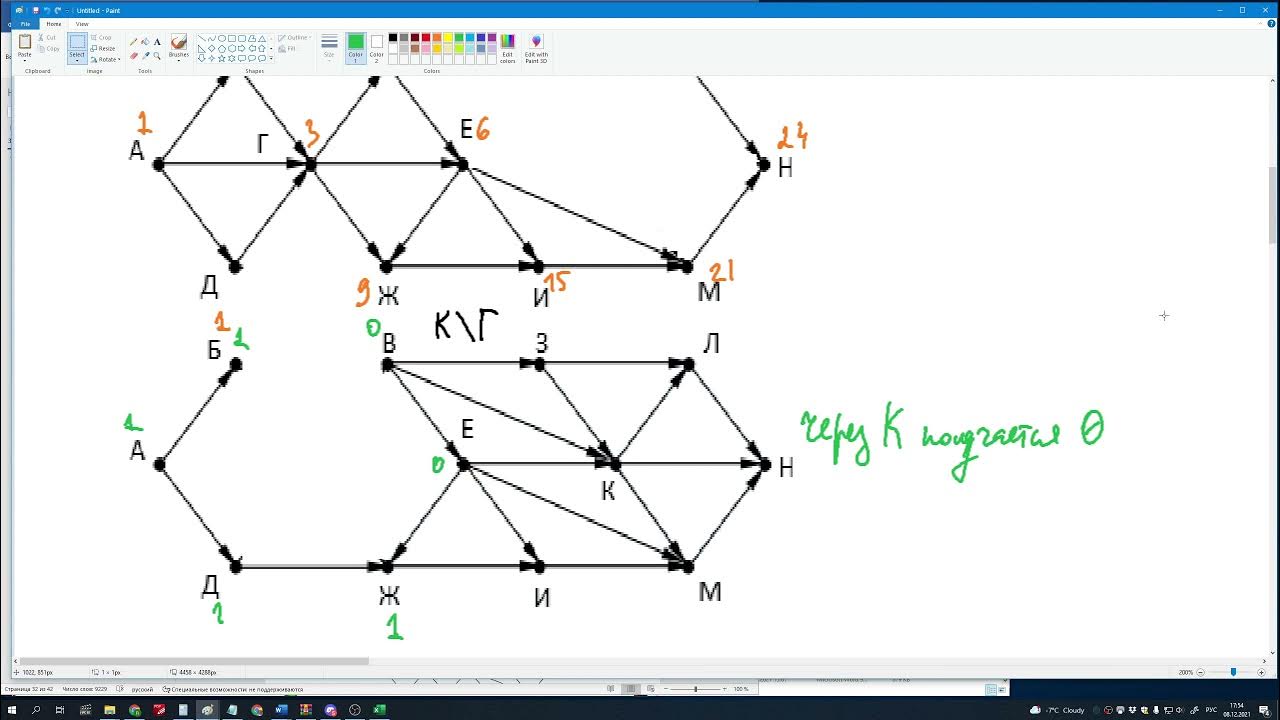Viewport: 1280px width, 720px height.
Task: Choose the purple color swatch
Action: tap(492, 37)
